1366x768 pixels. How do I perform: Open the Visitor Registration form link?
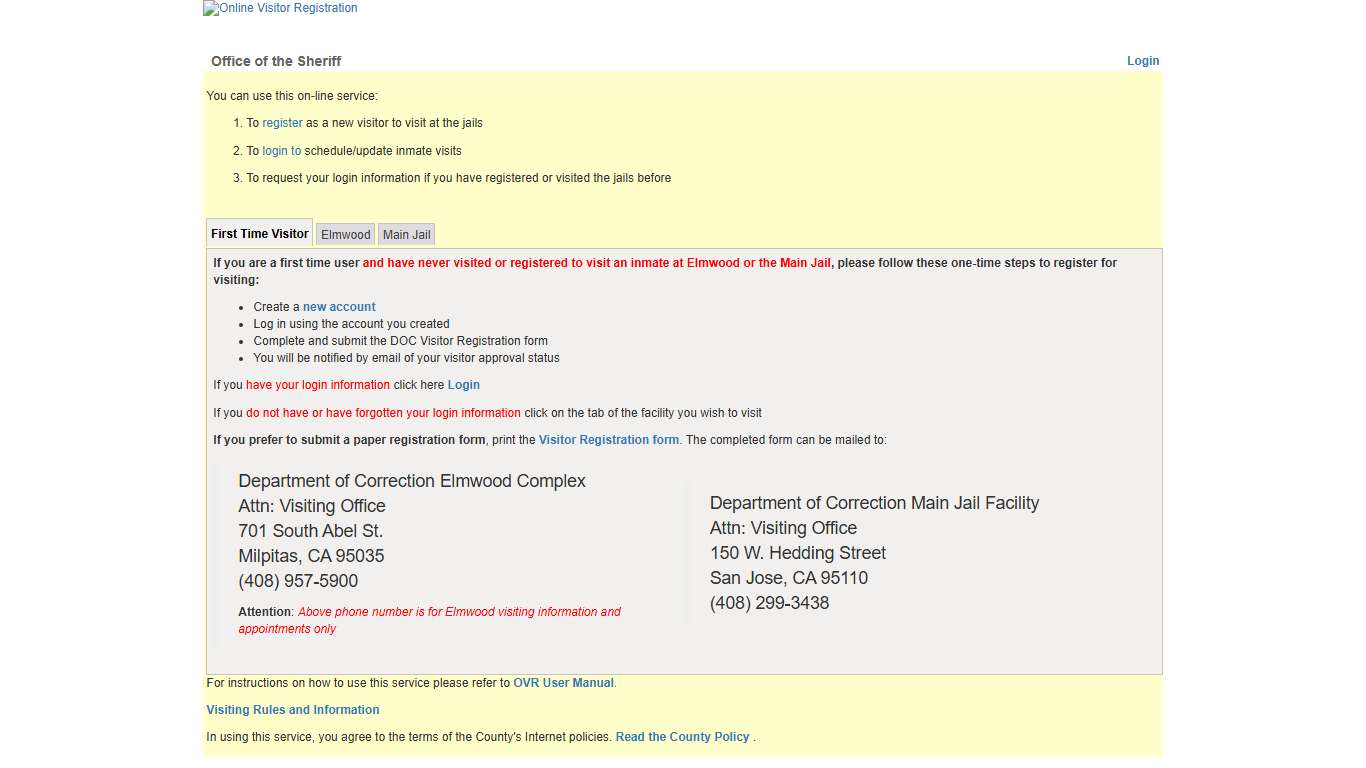[x=609, y=440]
